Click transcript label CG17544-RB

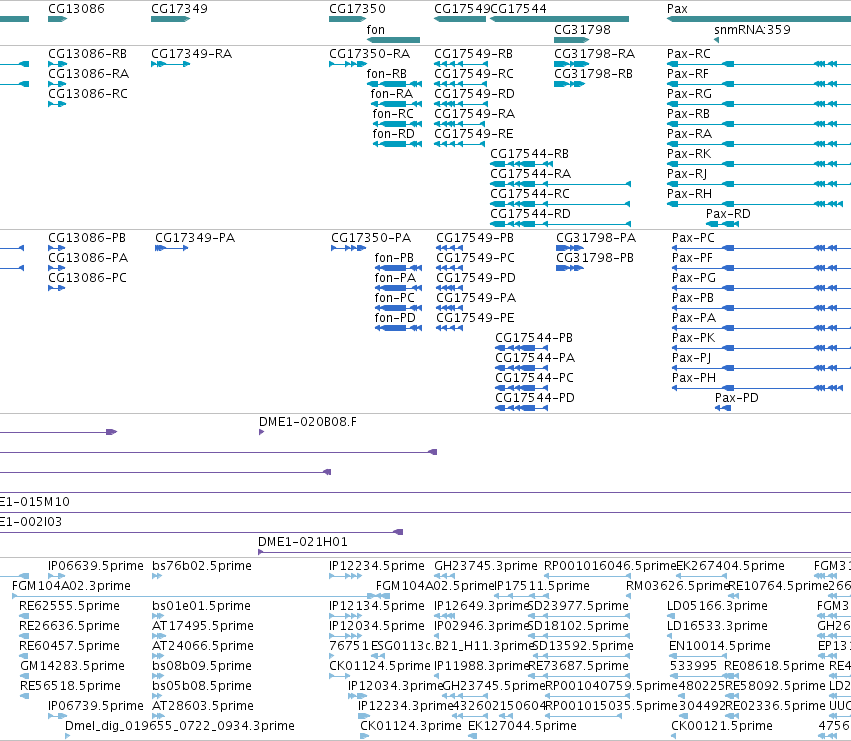530,154
